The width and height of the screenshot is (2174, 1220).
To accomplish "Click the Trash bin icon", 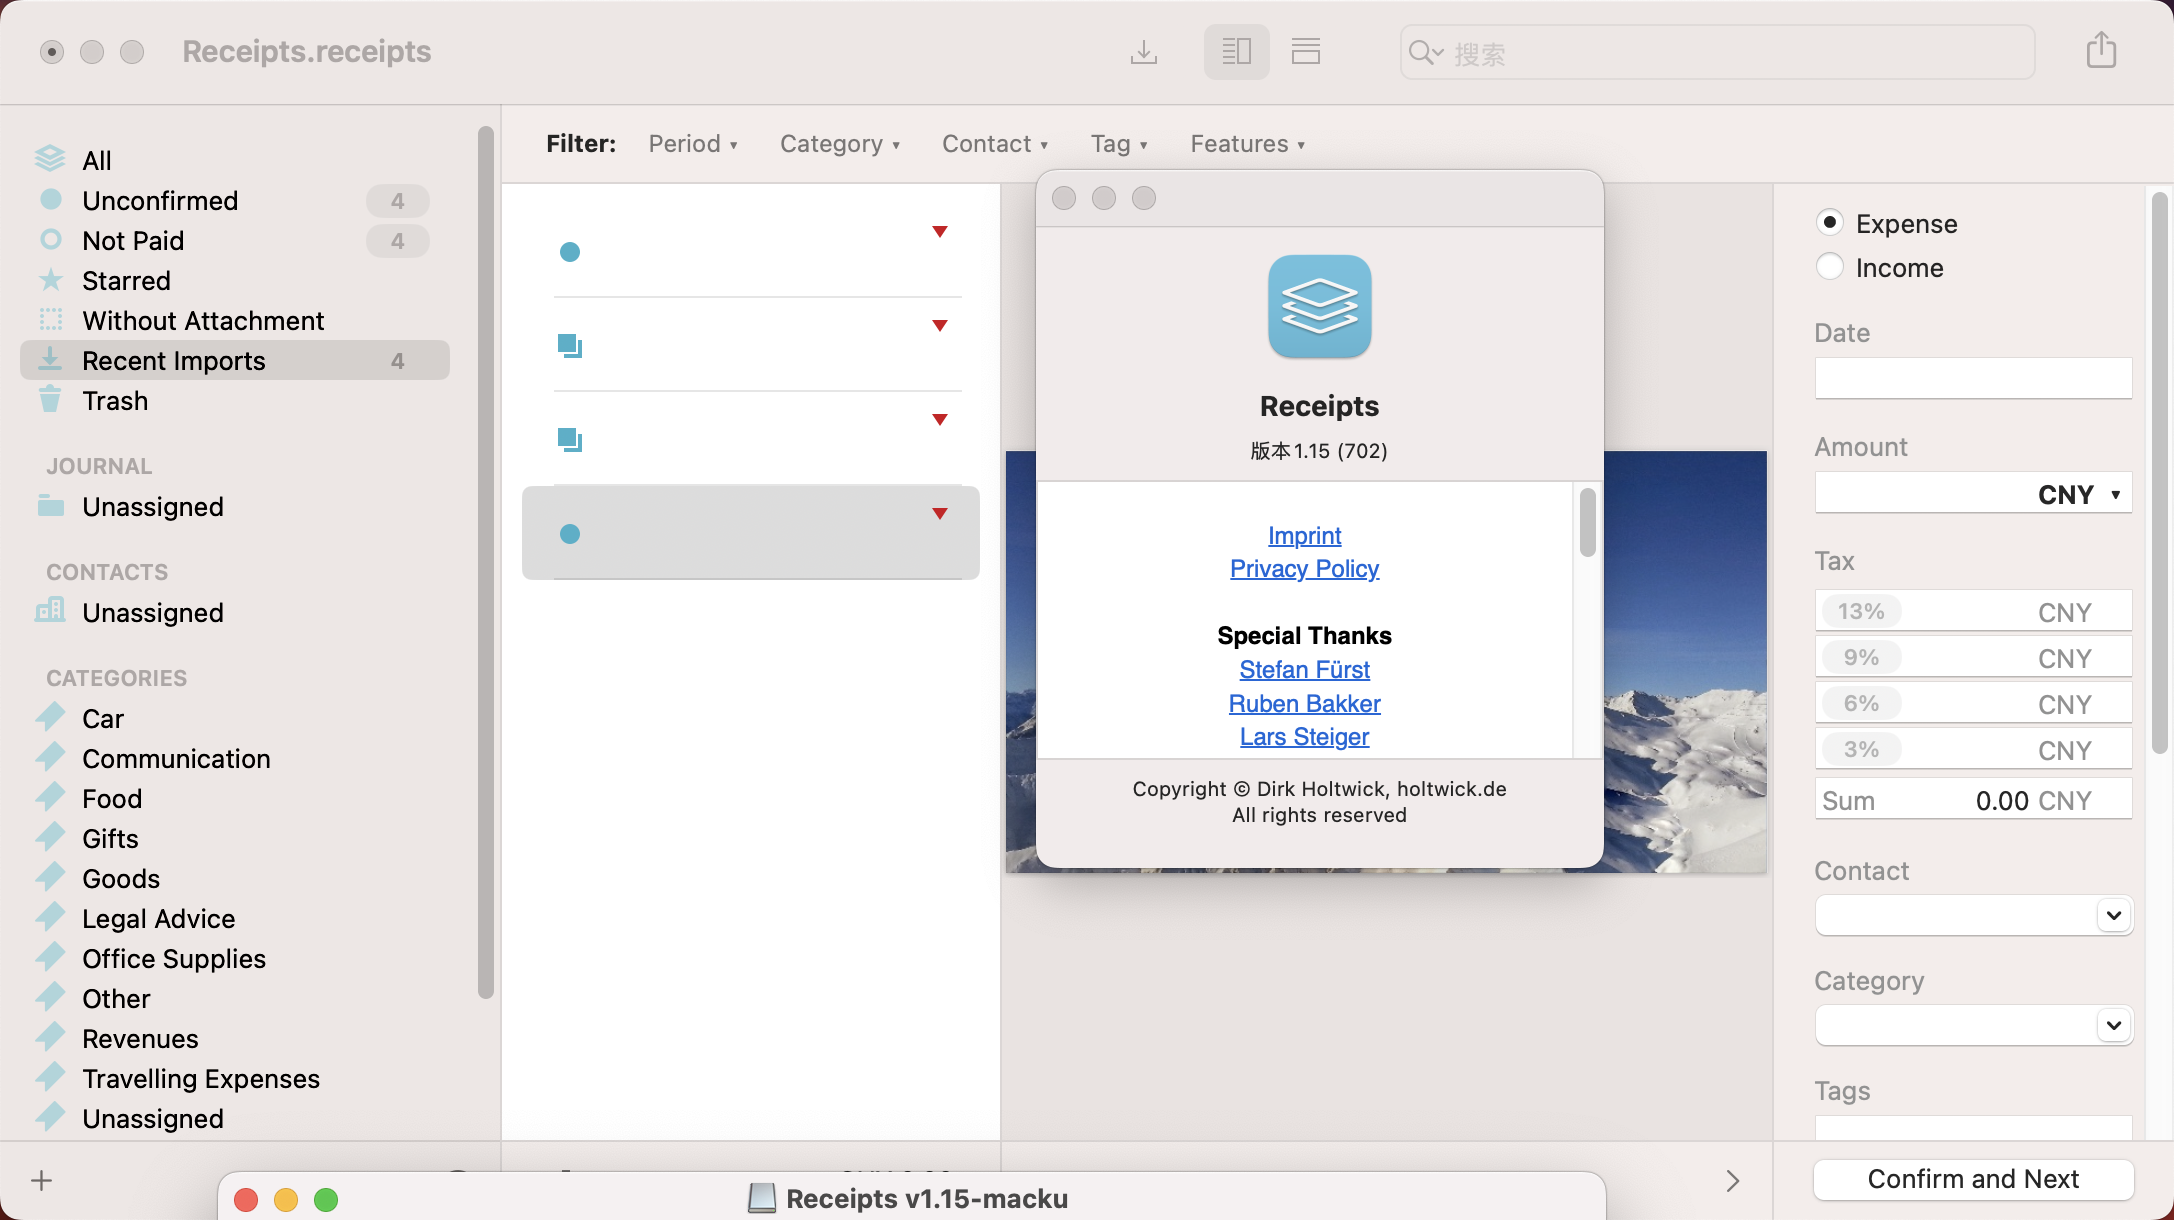I will click(x=50, y=399).
